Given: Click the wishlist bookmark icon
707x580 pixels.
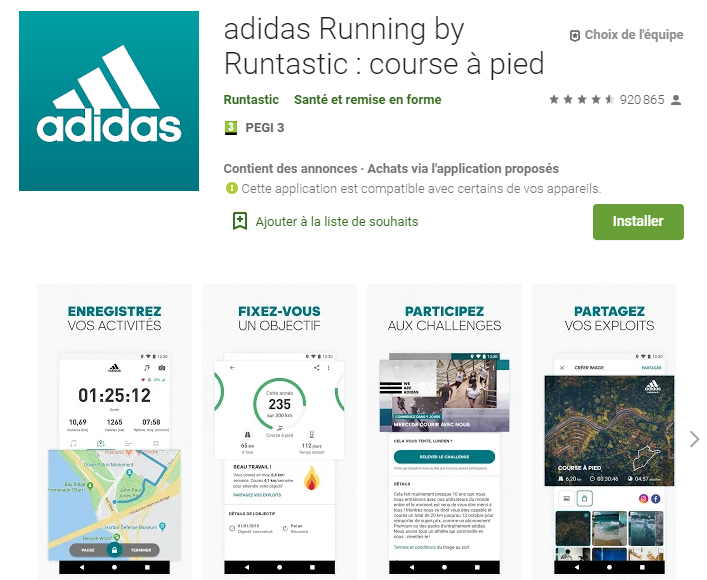Looking at the screenshot, I should pyautogui.click(x=240, y=221).
